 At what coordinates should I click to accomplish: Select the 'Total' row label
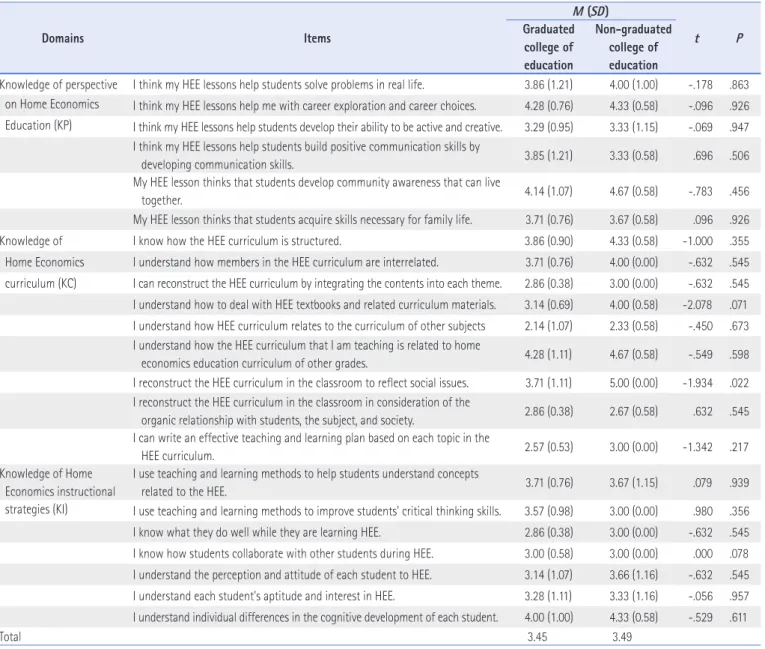[x=10, y=637]
